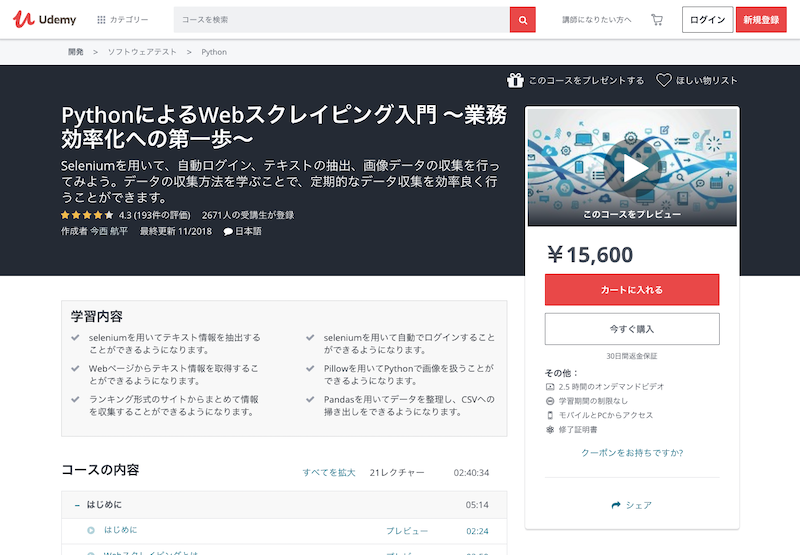Click checkmark beside seleniumを用いてテキスト情報を抽出する
800x555 pixels.
point(76,337)
